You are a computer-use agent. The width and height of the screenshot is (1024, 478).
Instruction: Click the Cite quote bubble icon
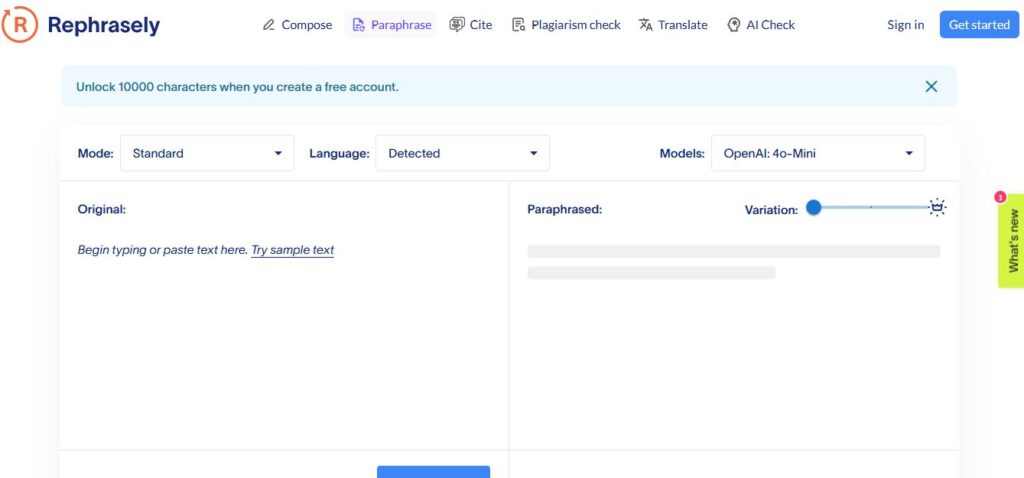[x=456, y=25]
